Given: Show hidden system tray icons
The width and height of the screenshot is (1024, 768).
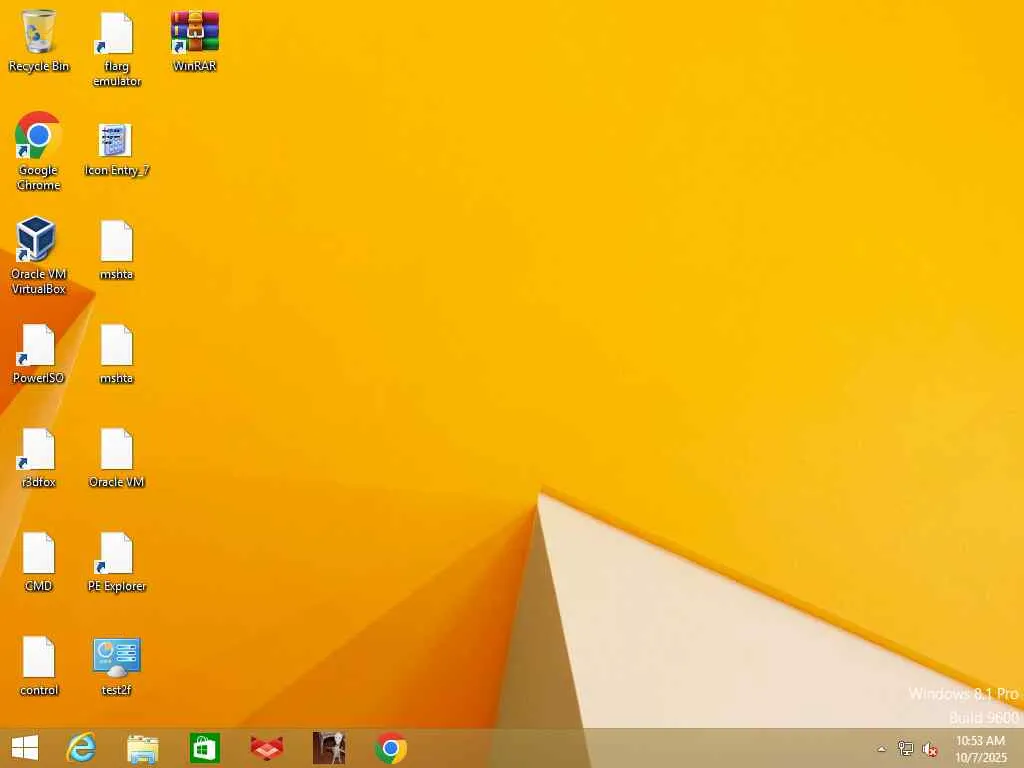Looking at the screenshot, I should [x=882, y=749].
